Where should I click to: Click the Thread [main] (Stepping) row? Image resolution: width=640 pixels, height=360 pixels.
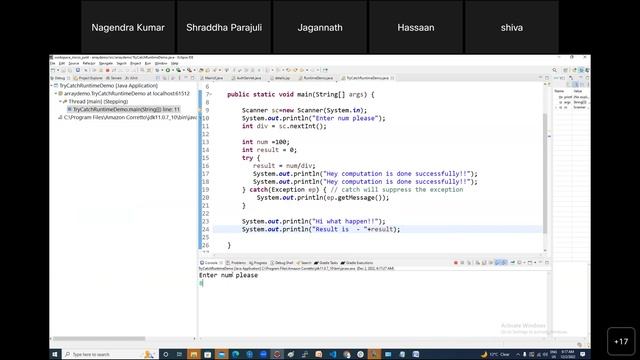pyautogui.click(x=96, y=101)
